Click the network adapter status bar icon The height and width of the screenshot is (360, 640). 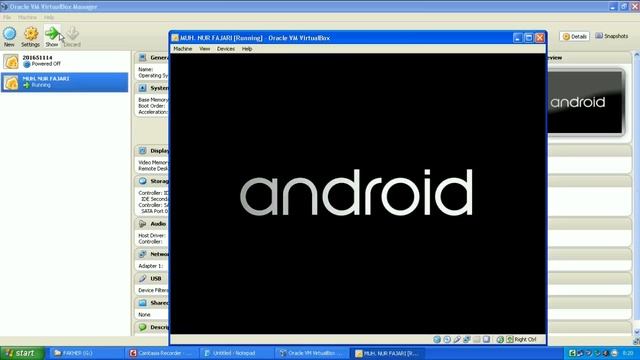tap(467, 340)
